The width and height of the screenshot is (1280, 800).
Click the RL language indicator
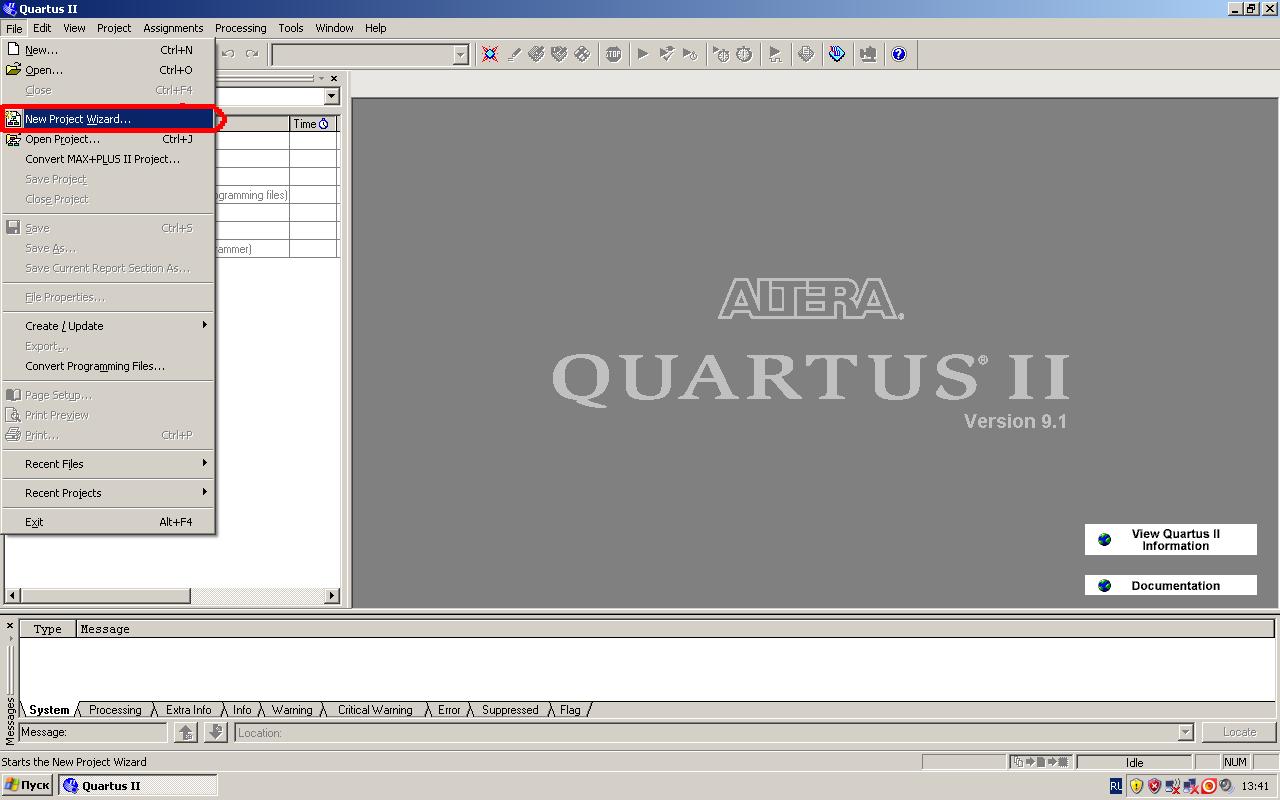pyautogui.click(x=1116, y=786)
